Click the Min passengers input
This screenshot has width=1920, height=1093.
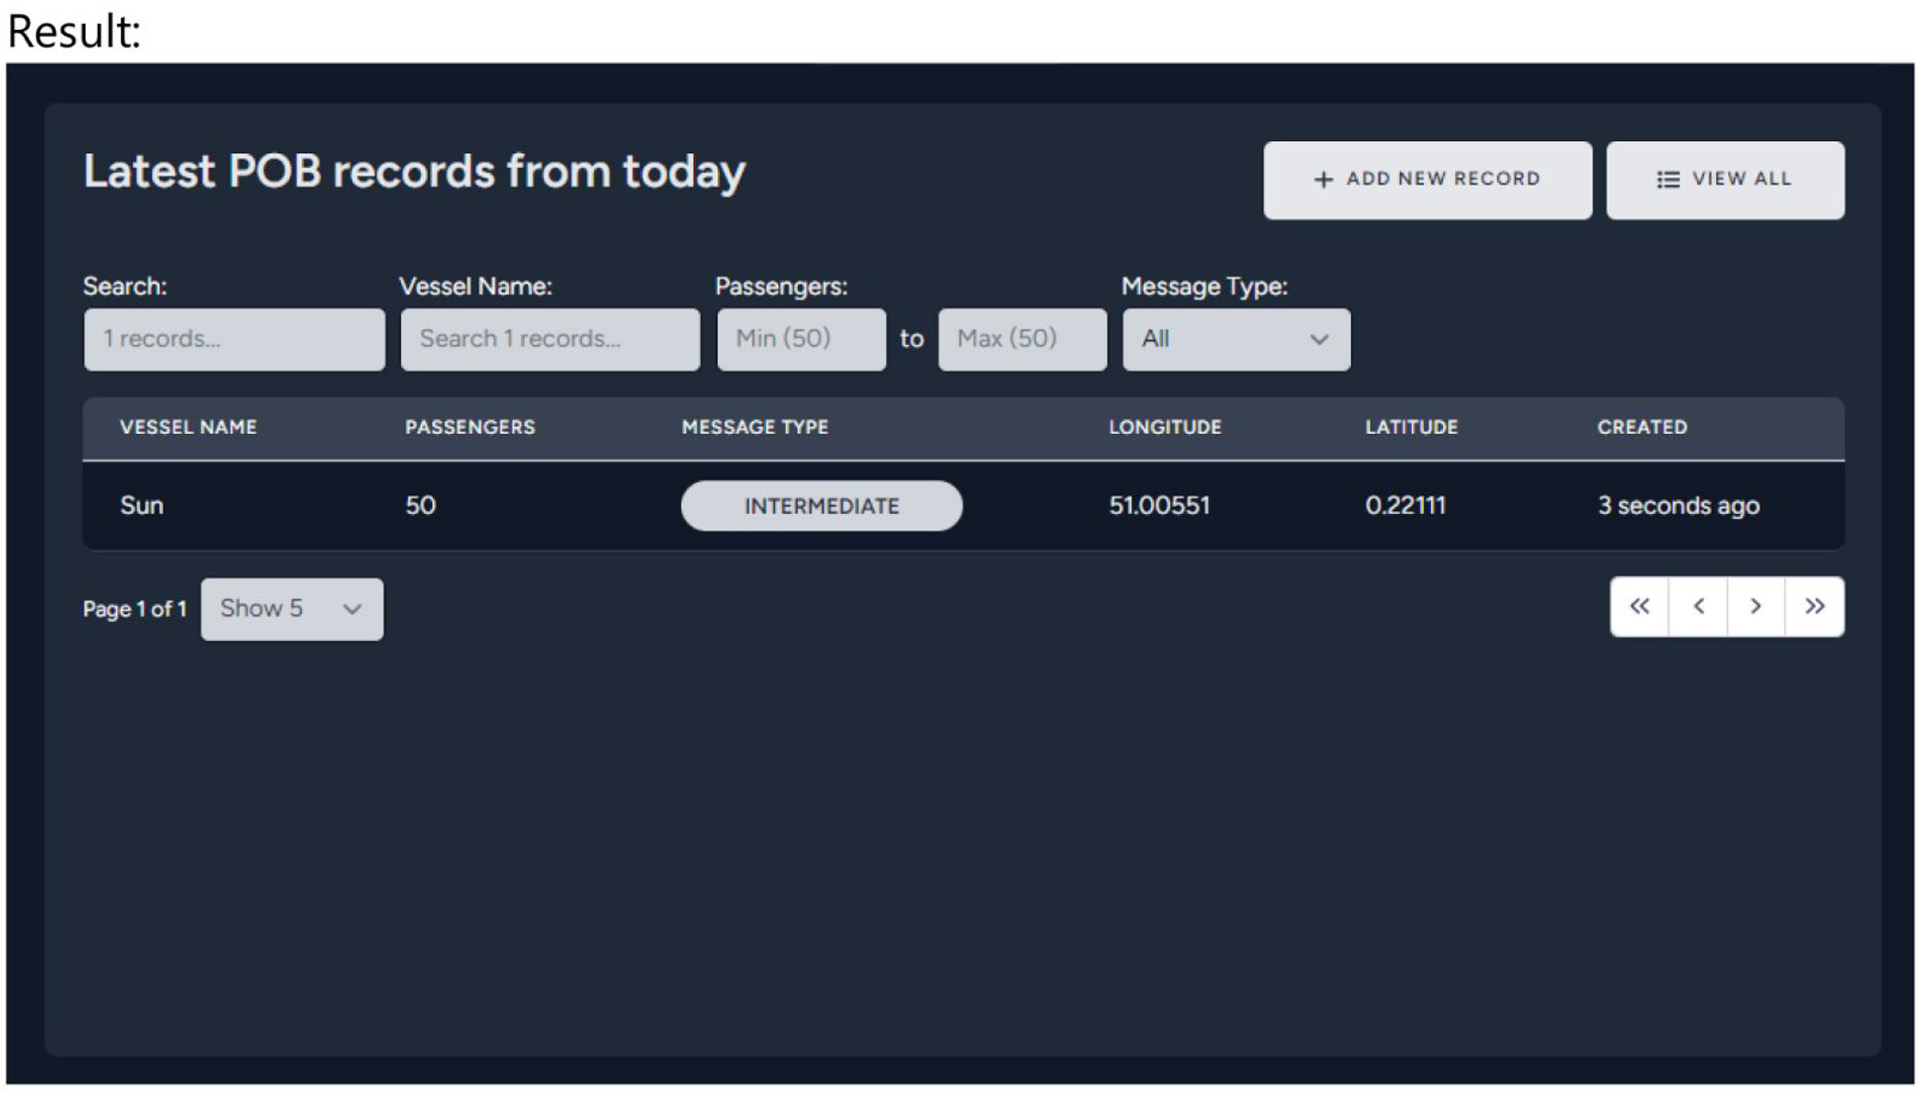[801, 339]
